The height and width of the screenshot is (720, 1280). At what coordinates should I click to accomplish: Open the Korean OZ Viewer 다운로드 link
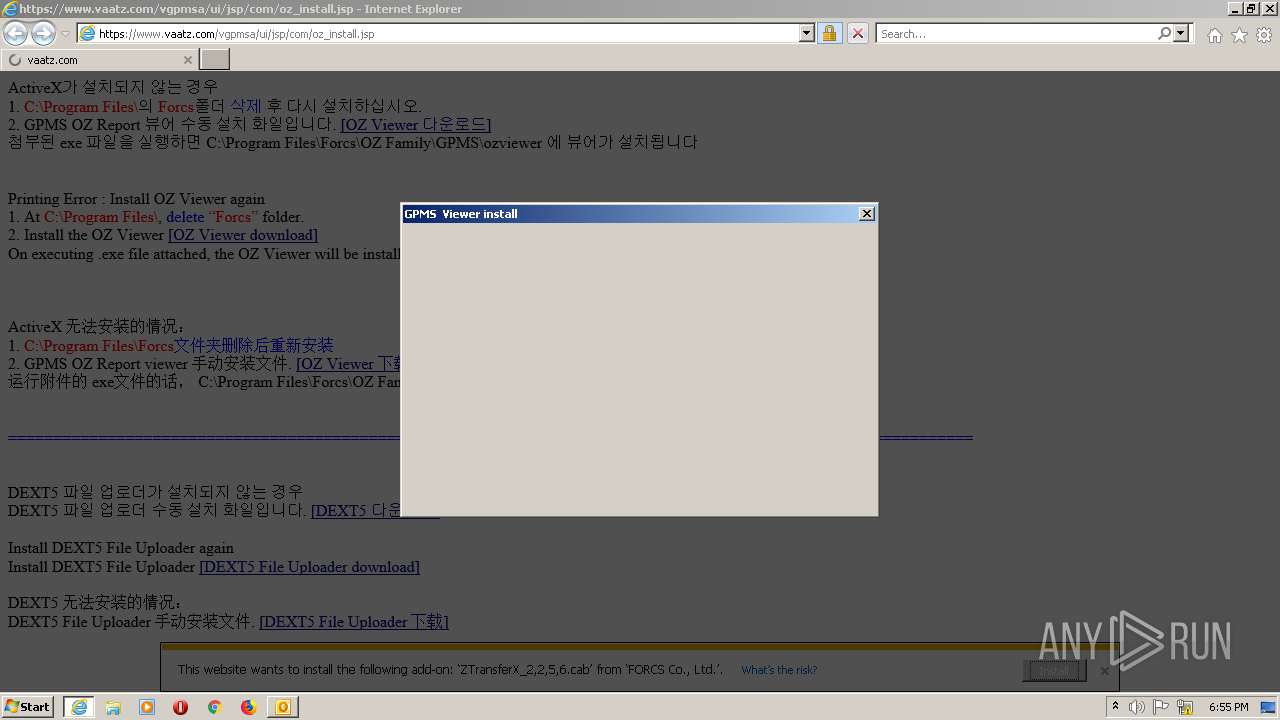(x=415, y=125)
